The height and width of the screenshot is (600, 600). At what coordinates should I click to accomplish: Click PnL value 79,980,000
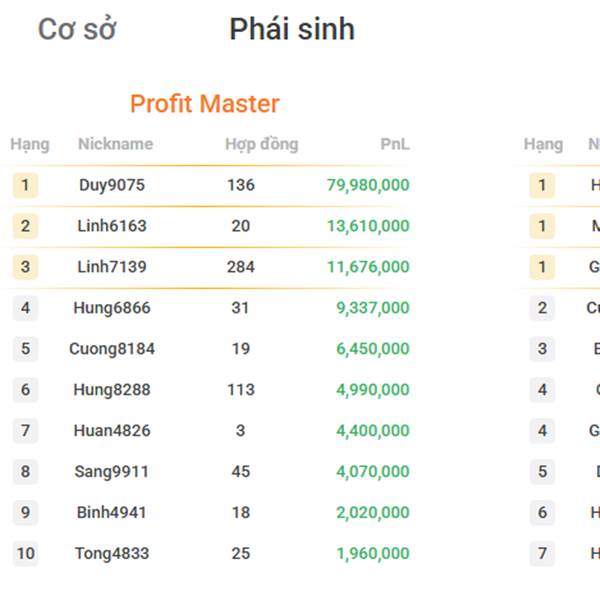[x=368, y=185]
